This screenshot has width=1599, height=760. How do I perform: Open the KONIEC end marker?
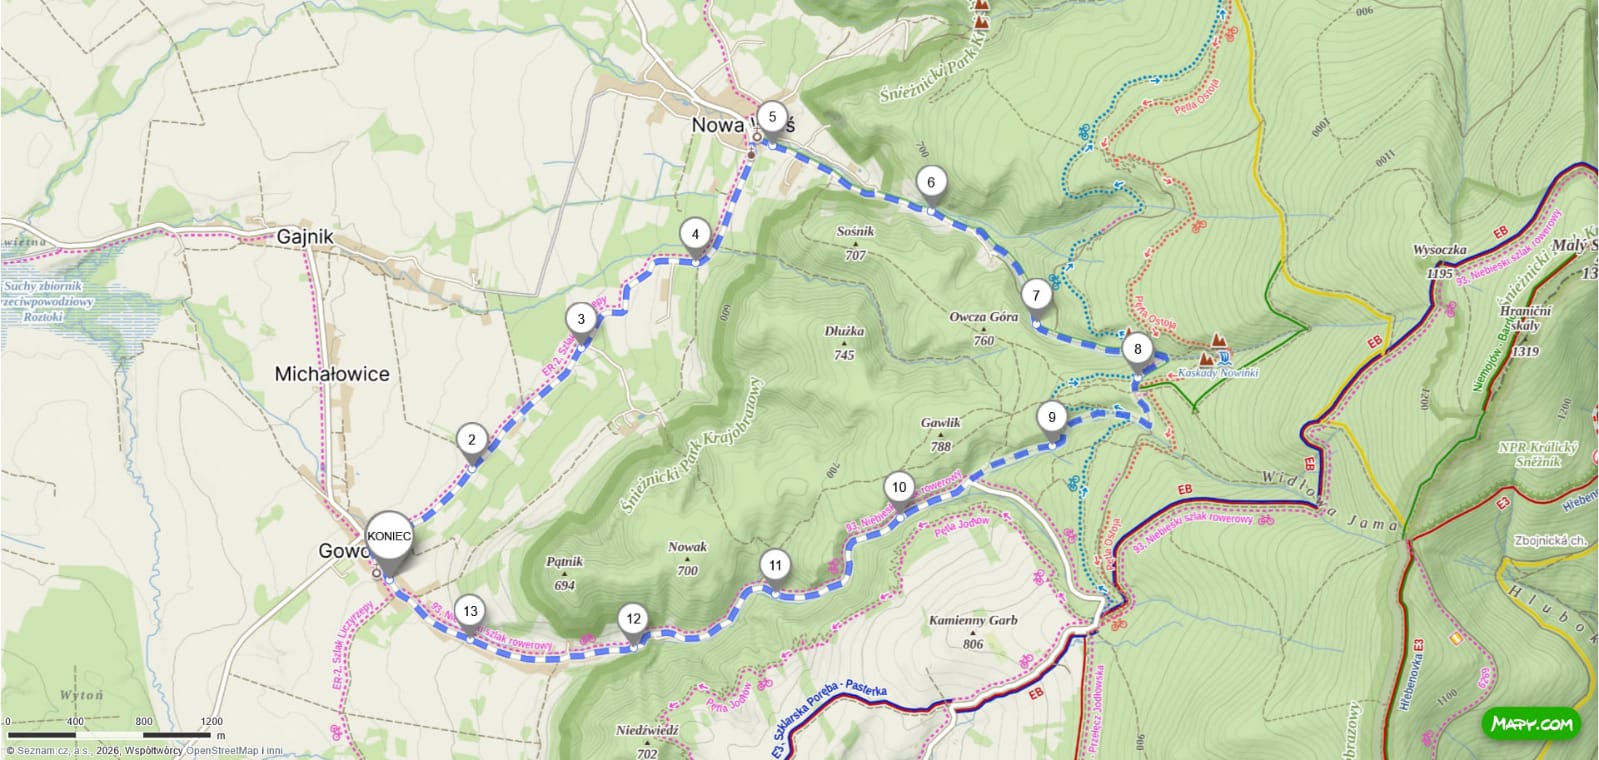389,537
